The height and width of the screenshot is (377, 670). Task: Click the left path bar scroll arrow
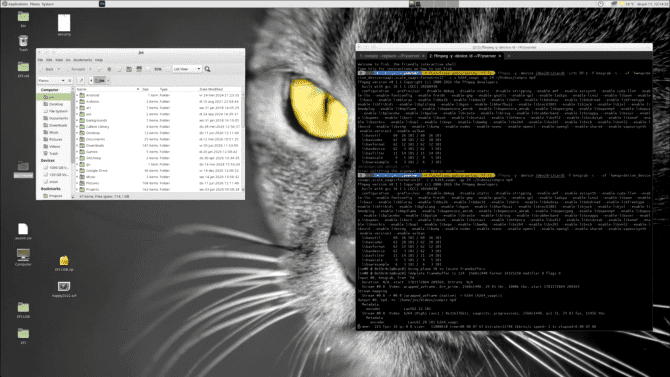click(91, 80)
